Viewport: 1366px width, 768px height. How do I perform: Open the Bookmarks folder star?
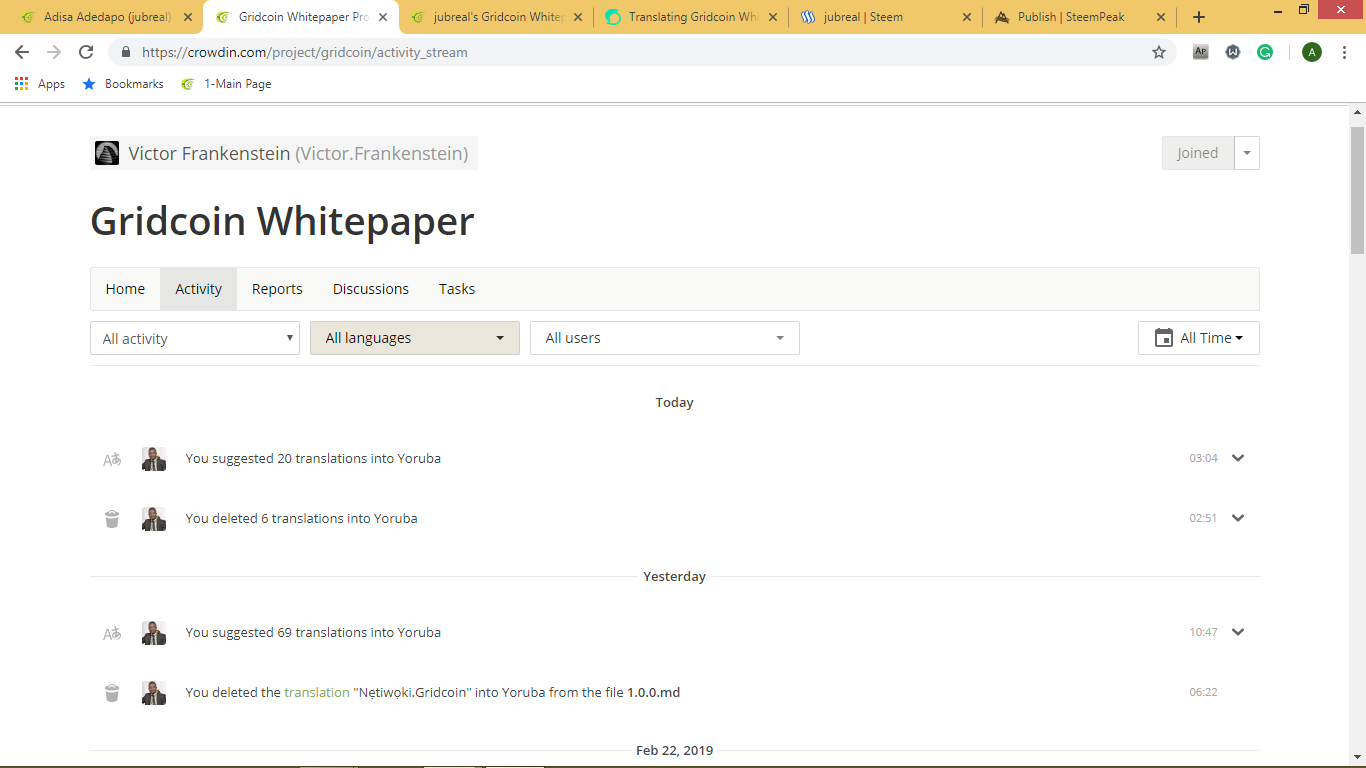tap(89, 84)
